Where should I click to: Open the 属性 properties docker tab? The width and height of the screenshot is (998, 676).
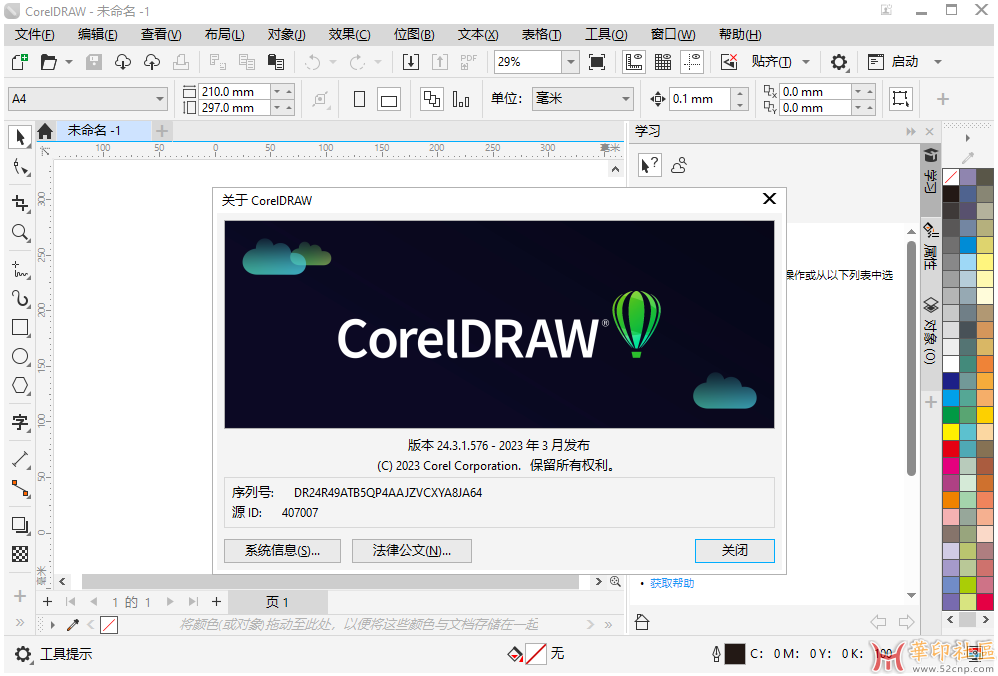tap(930, 246)
